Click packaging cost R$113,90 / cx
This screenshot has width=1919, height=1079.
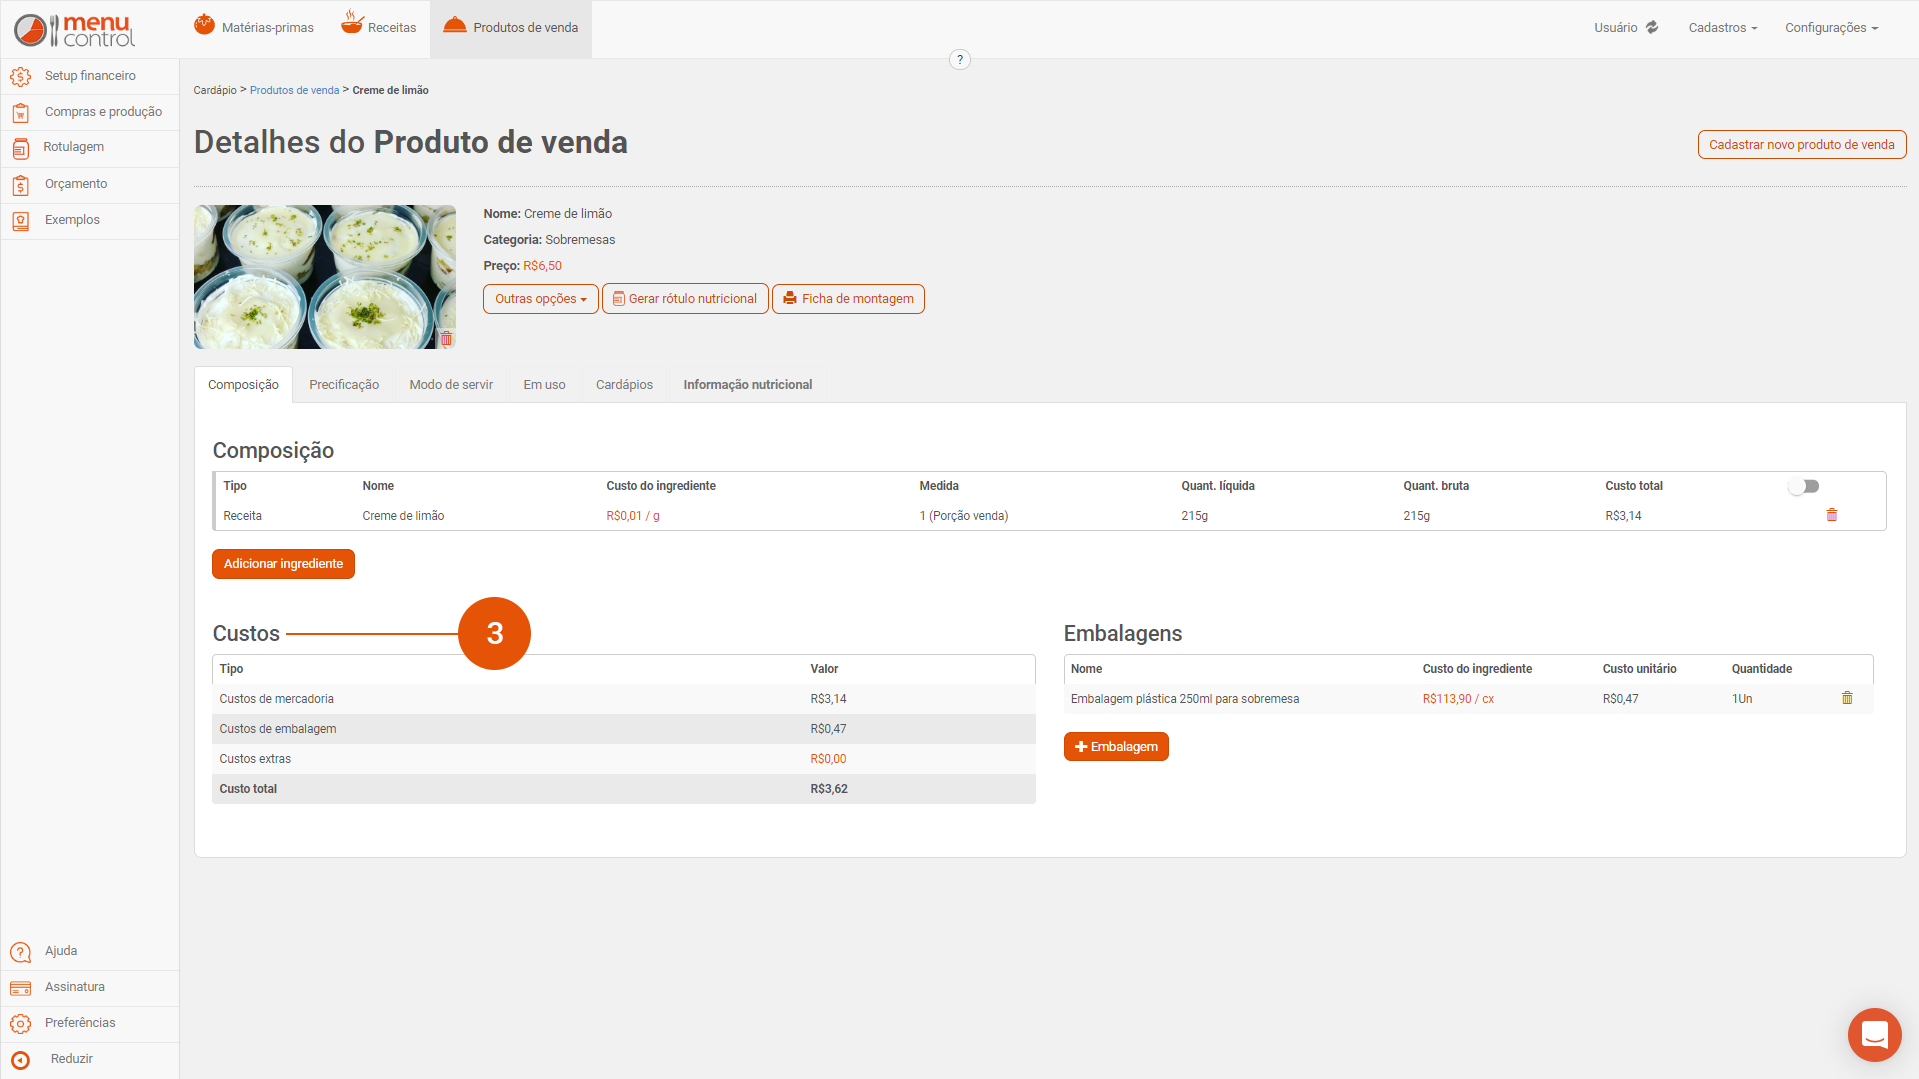1458,699
